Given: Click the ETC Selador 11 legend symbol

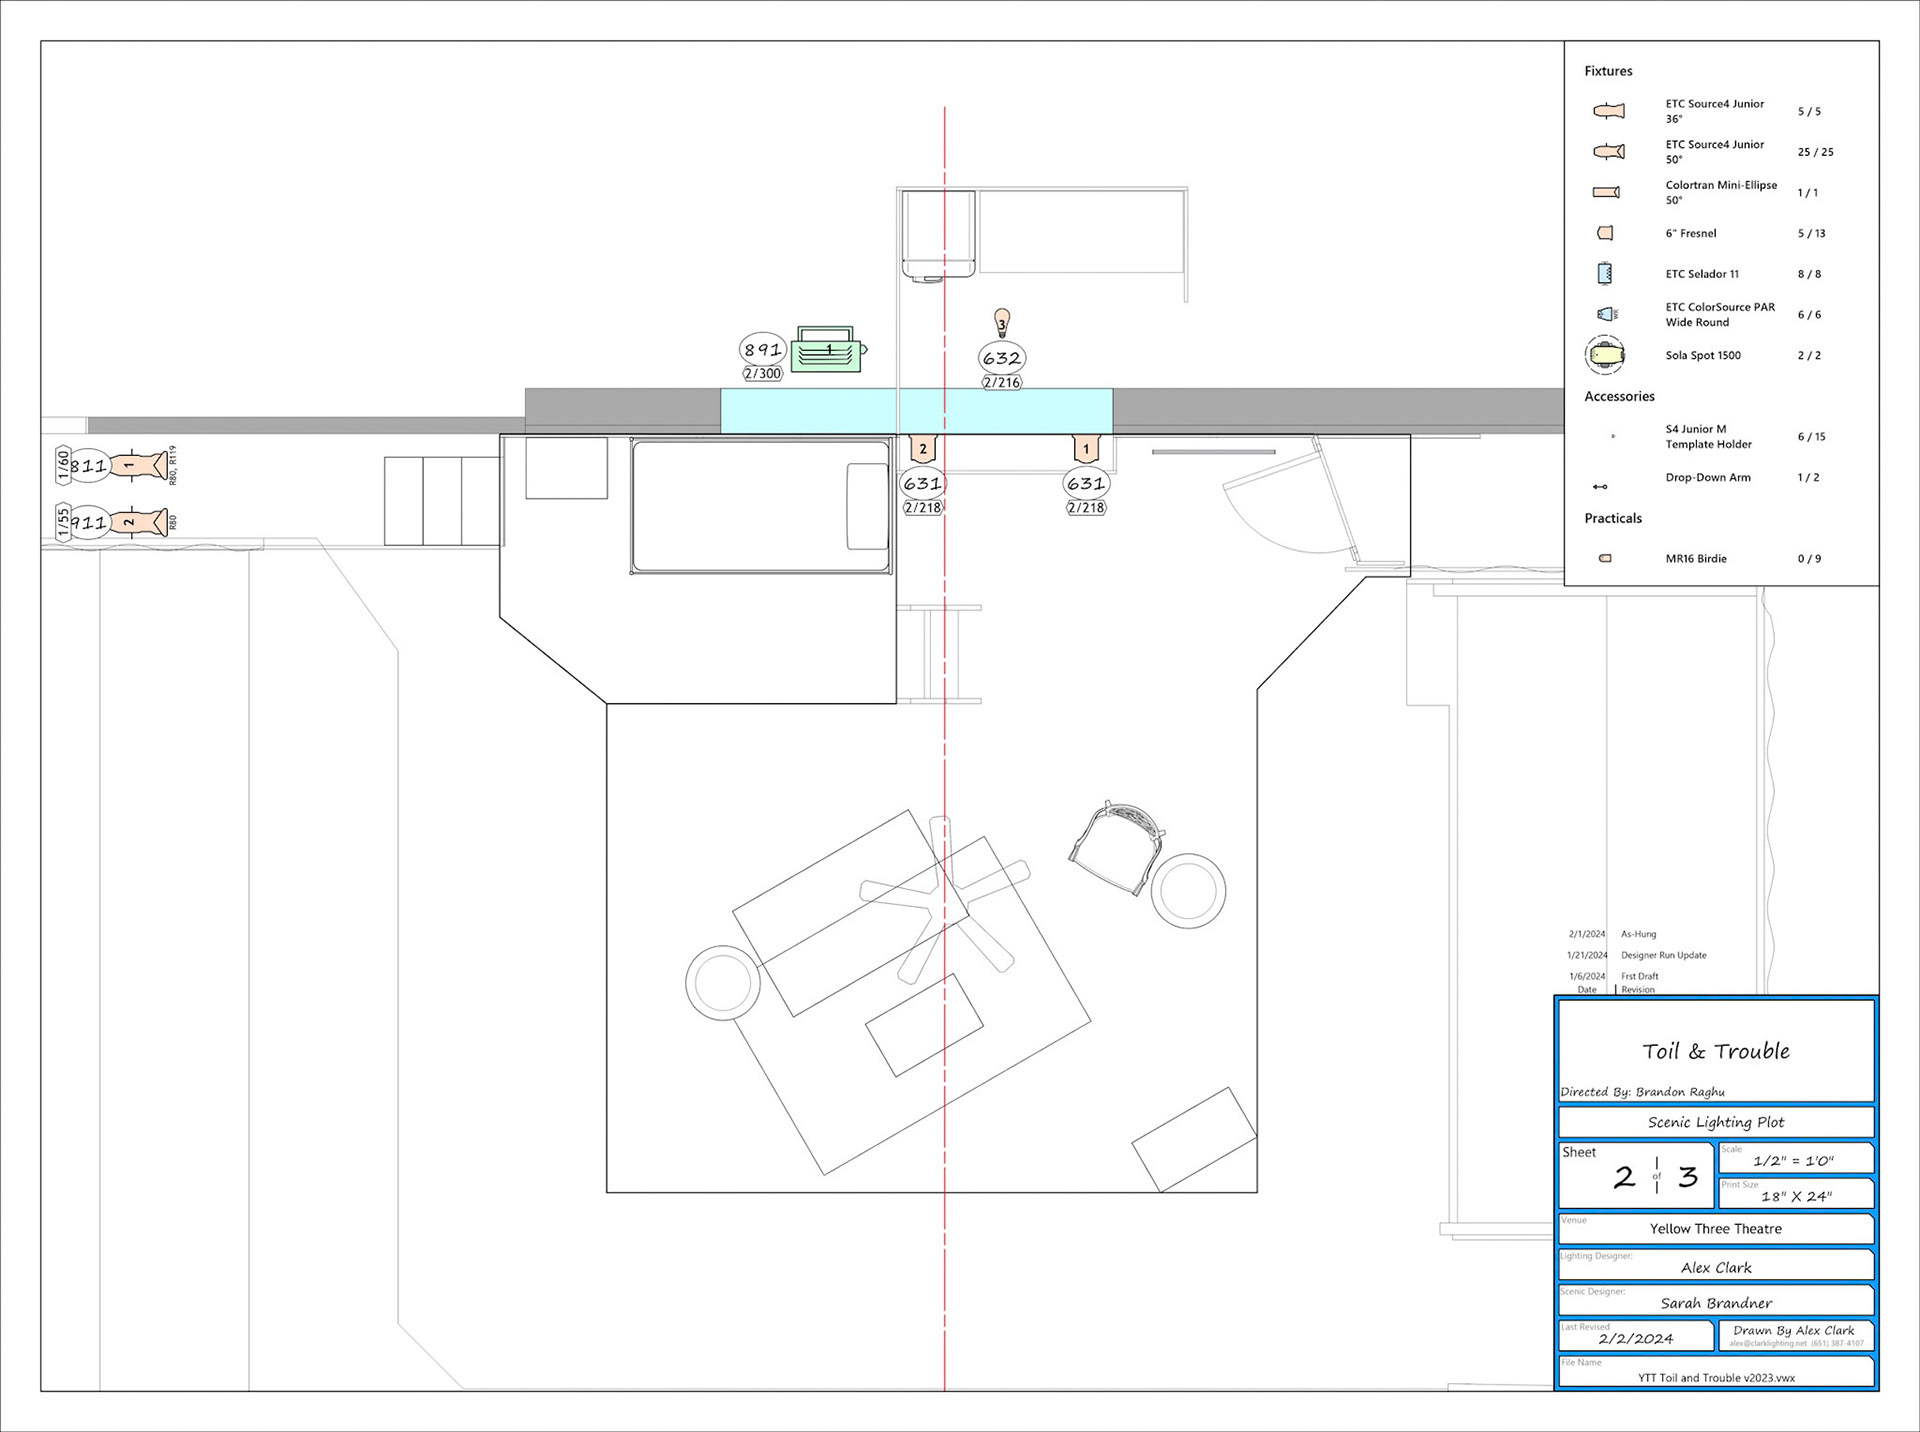Looking at the screenshot, I should 1605,273.
